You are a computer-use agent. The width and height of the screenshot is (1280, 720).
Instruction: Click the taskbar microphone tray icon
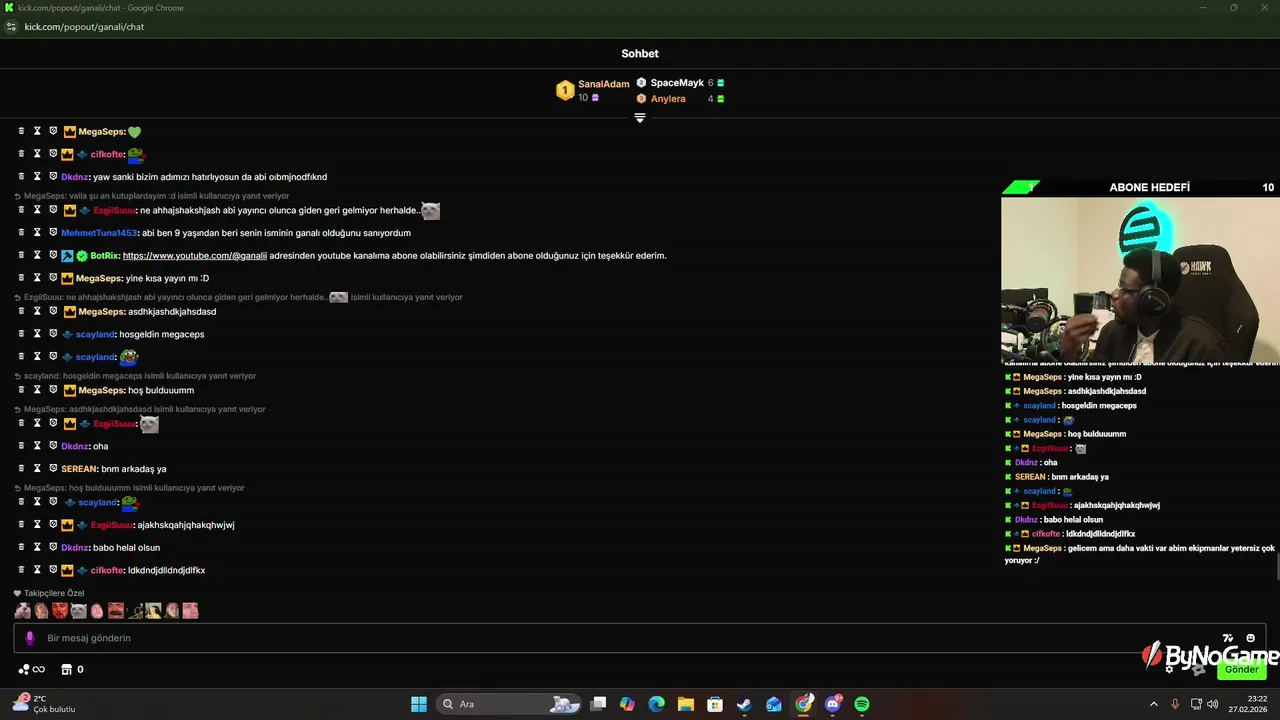tap(1175, 704)
